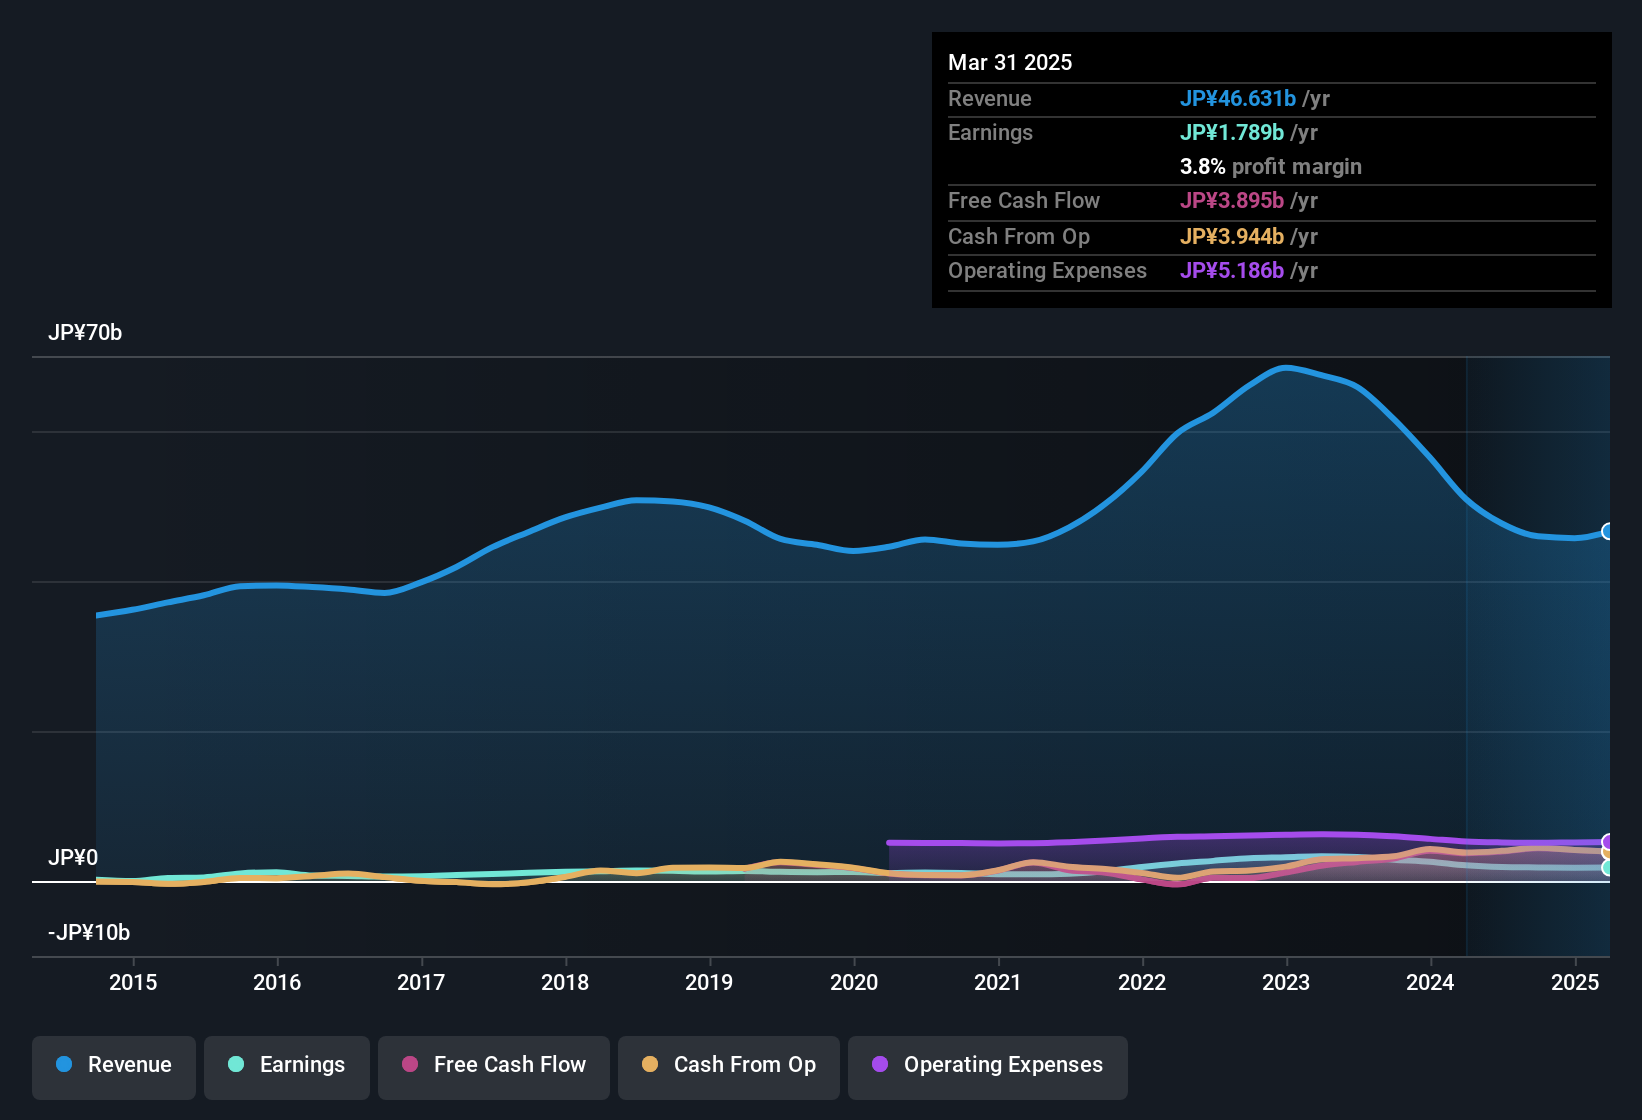1642x1120 pixels.
Task: Click the JP¥5.186b operating expenses value
Action: click(1232, 270)
